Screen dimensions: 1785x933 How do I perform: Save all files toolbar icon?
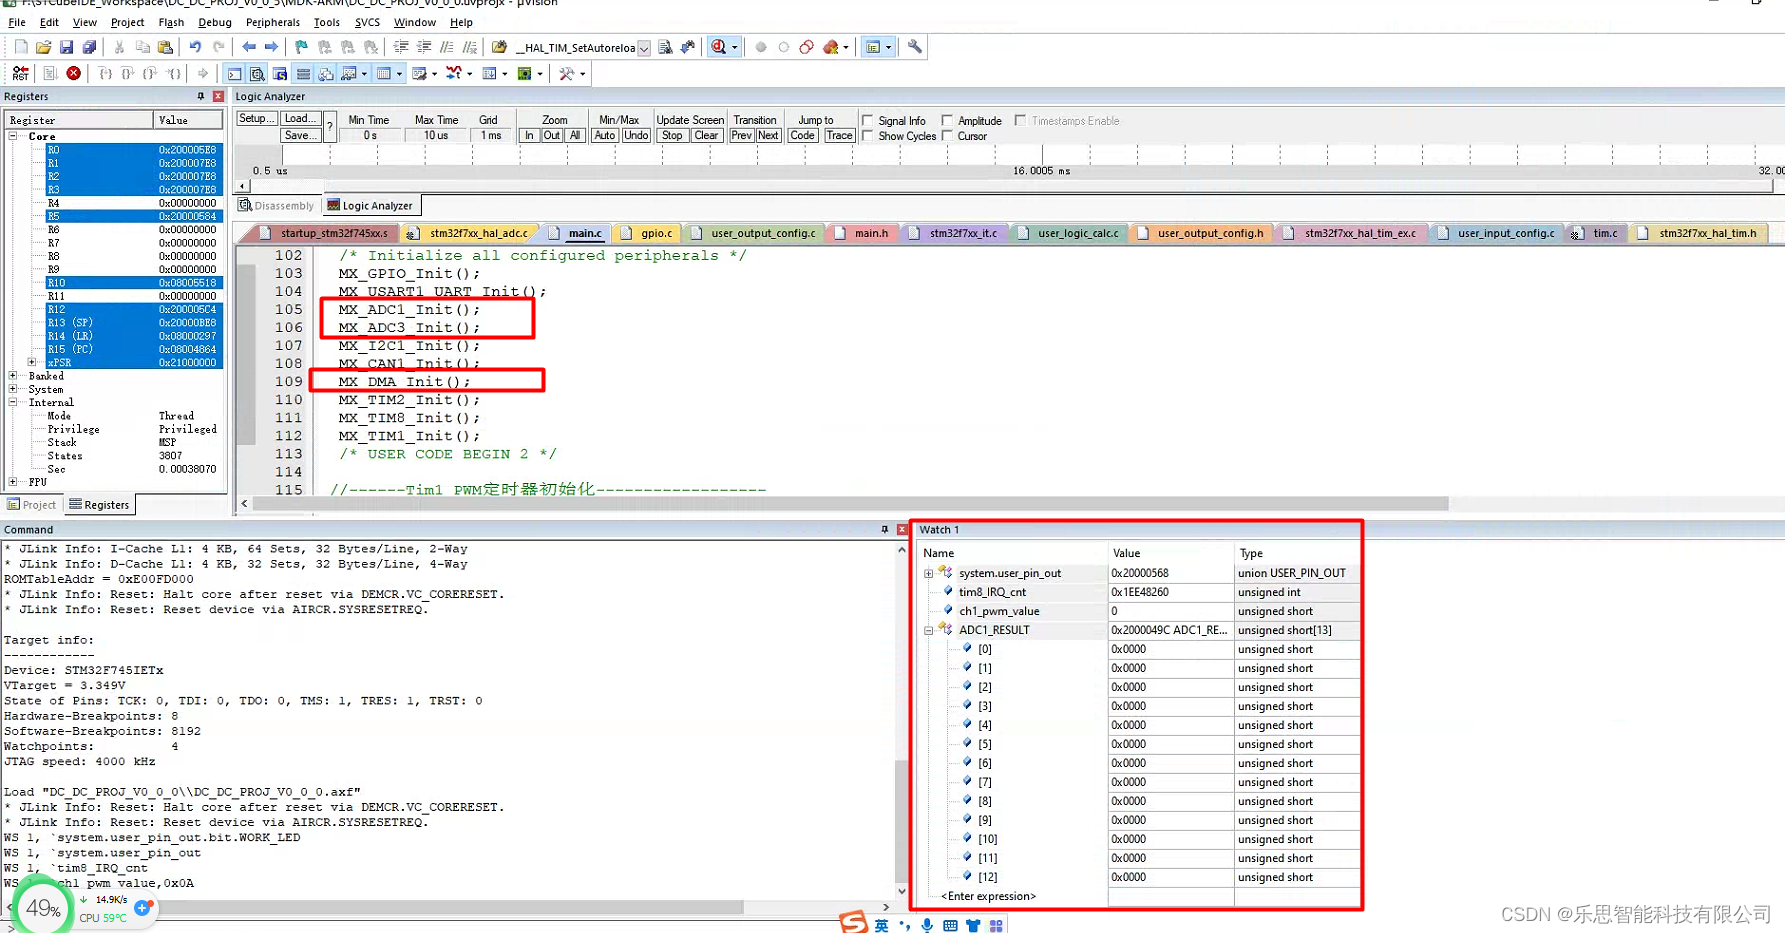89,47
